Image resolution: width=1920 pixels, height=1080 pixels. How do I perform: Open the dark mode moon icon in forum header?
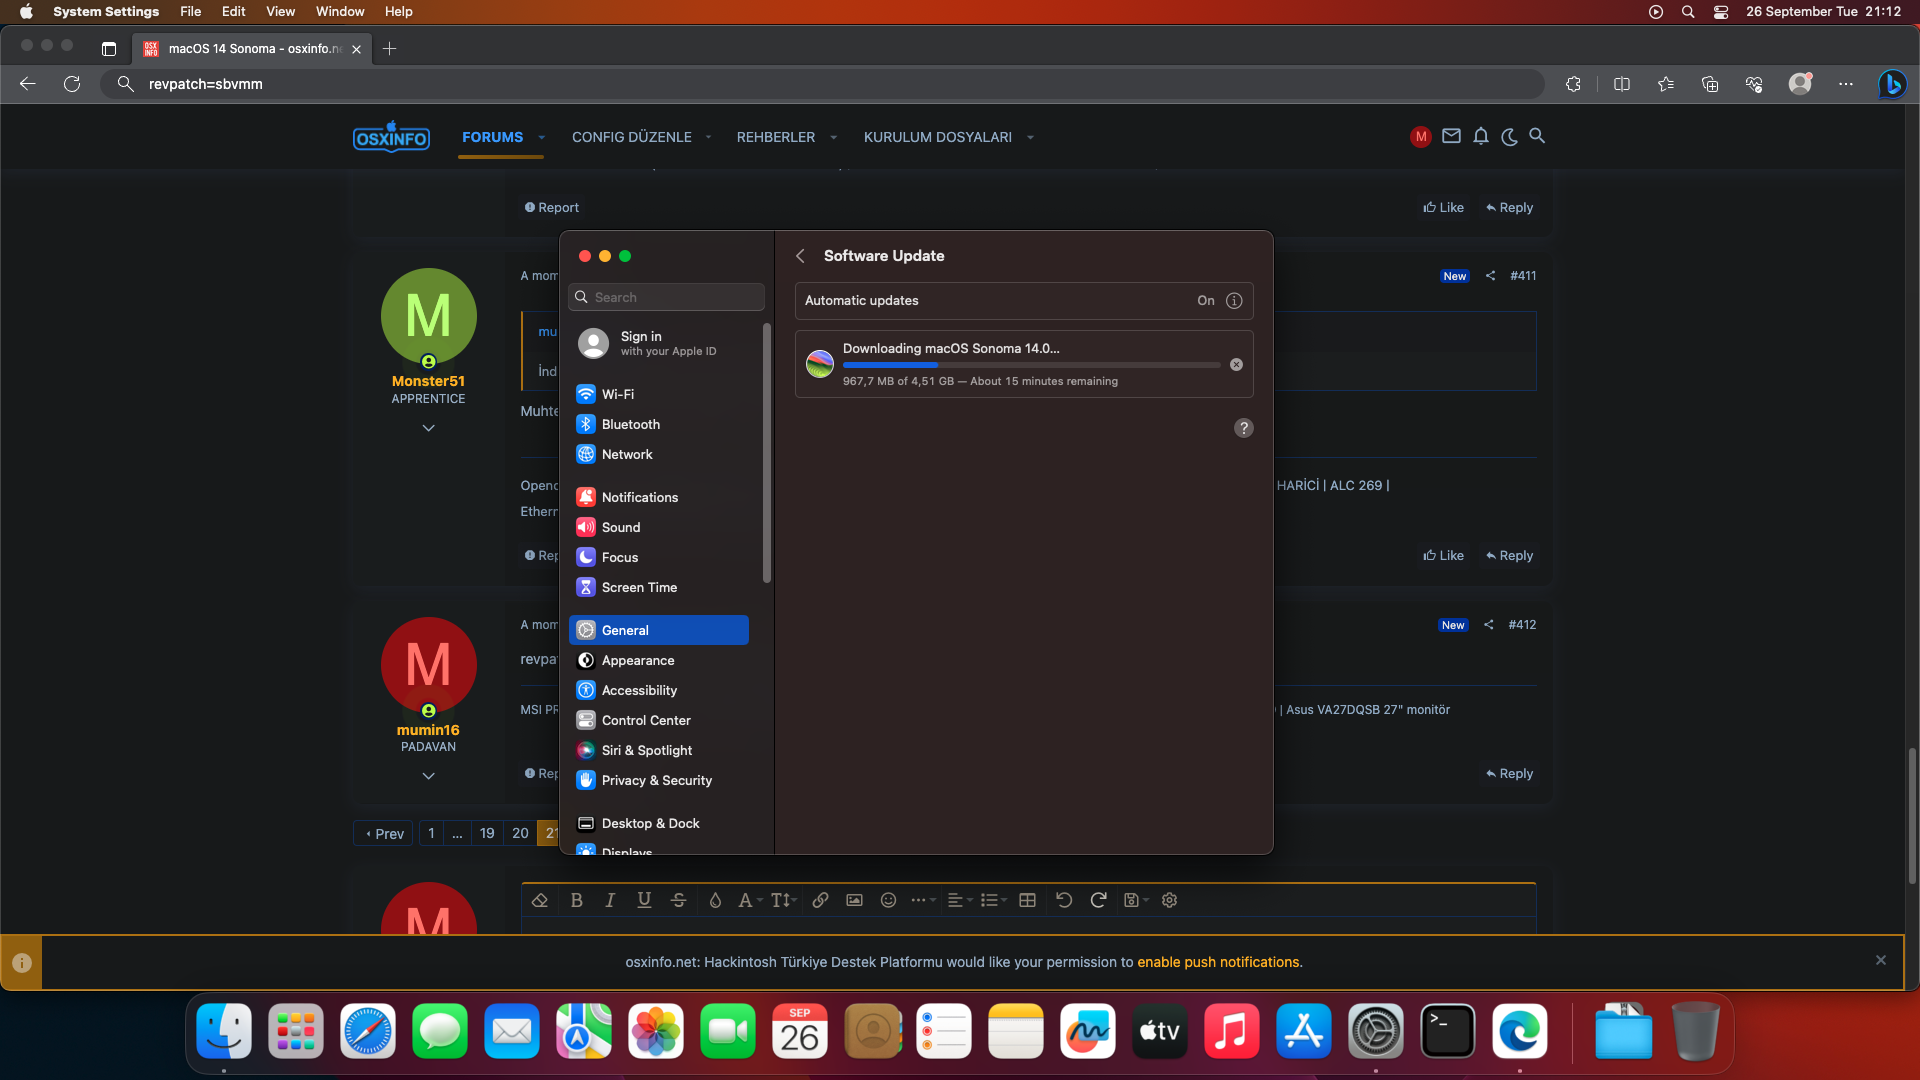point(1508,137)
